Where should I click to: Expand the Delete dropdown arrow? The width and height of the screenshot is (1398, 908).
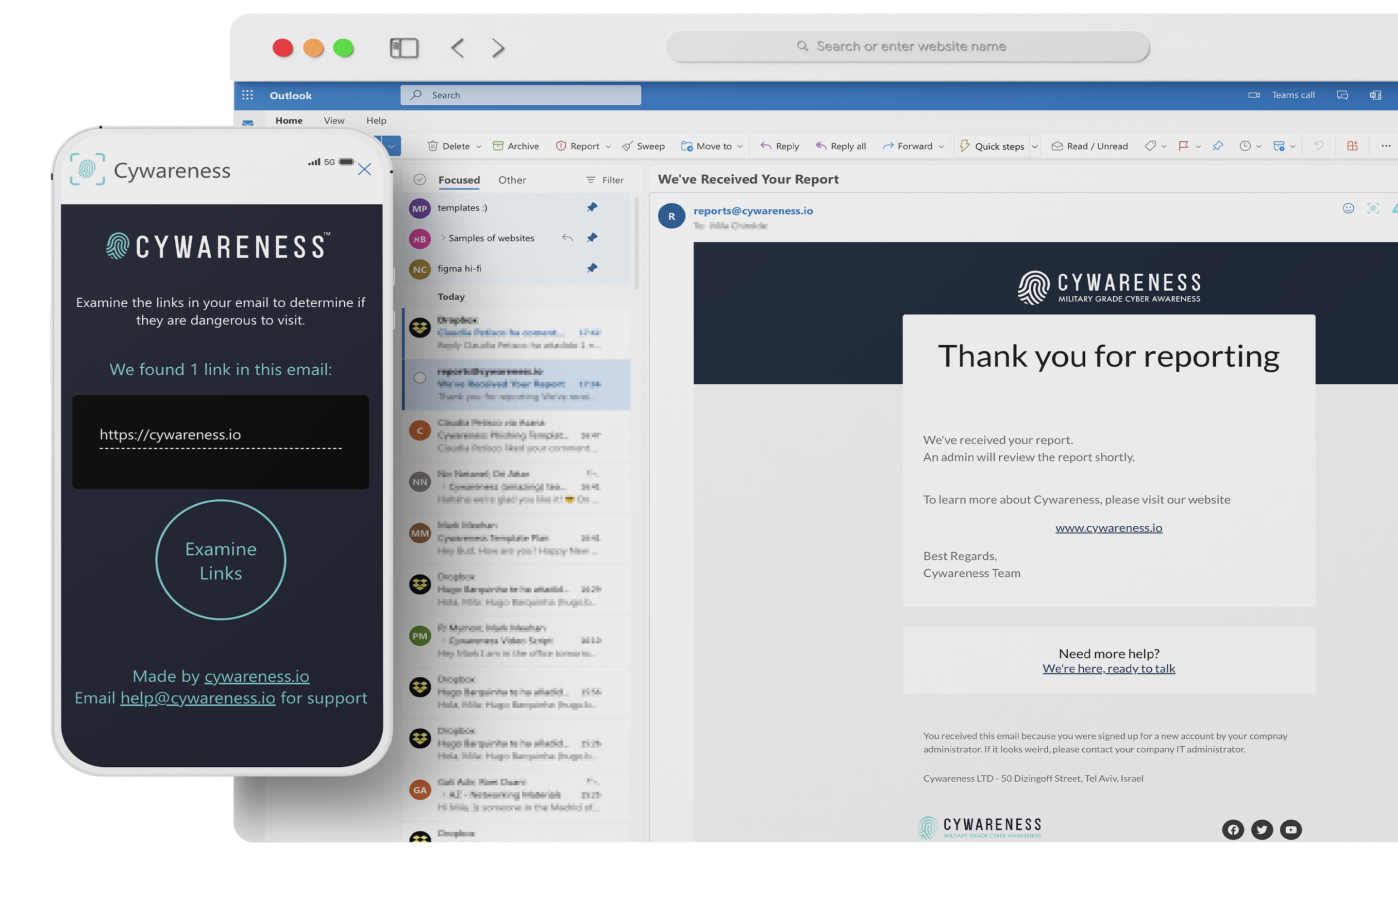coord(479,146)
